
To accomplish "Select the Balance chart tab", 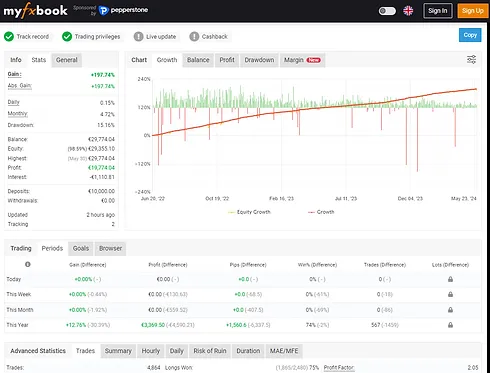I will (198, 60).
